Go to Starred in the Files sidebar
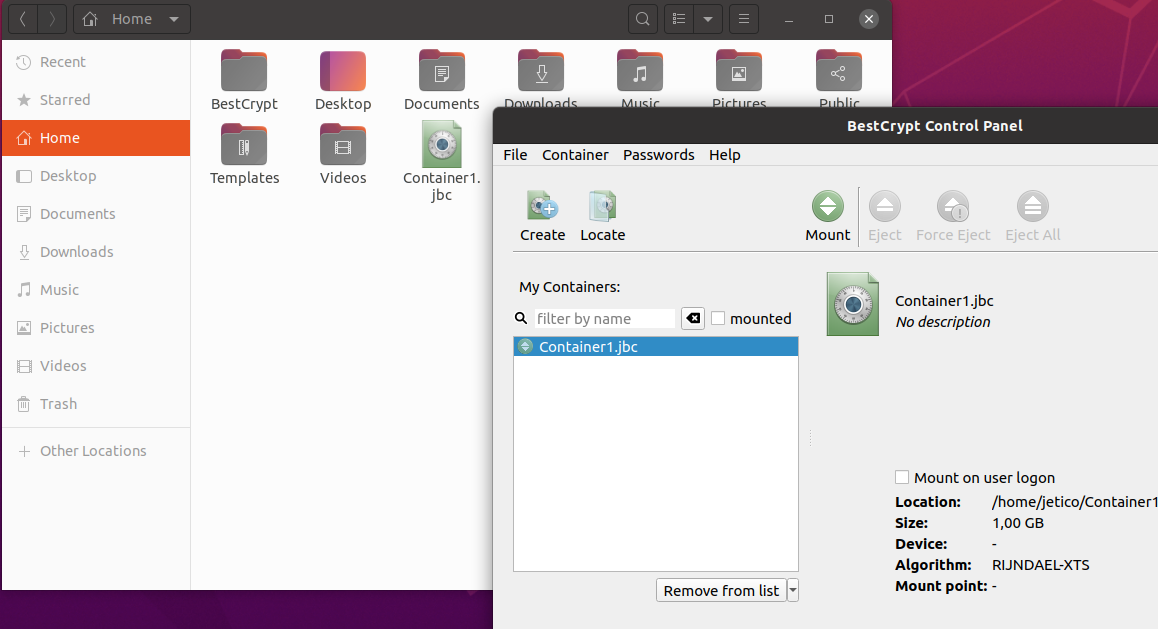 (x=95, y=100)
